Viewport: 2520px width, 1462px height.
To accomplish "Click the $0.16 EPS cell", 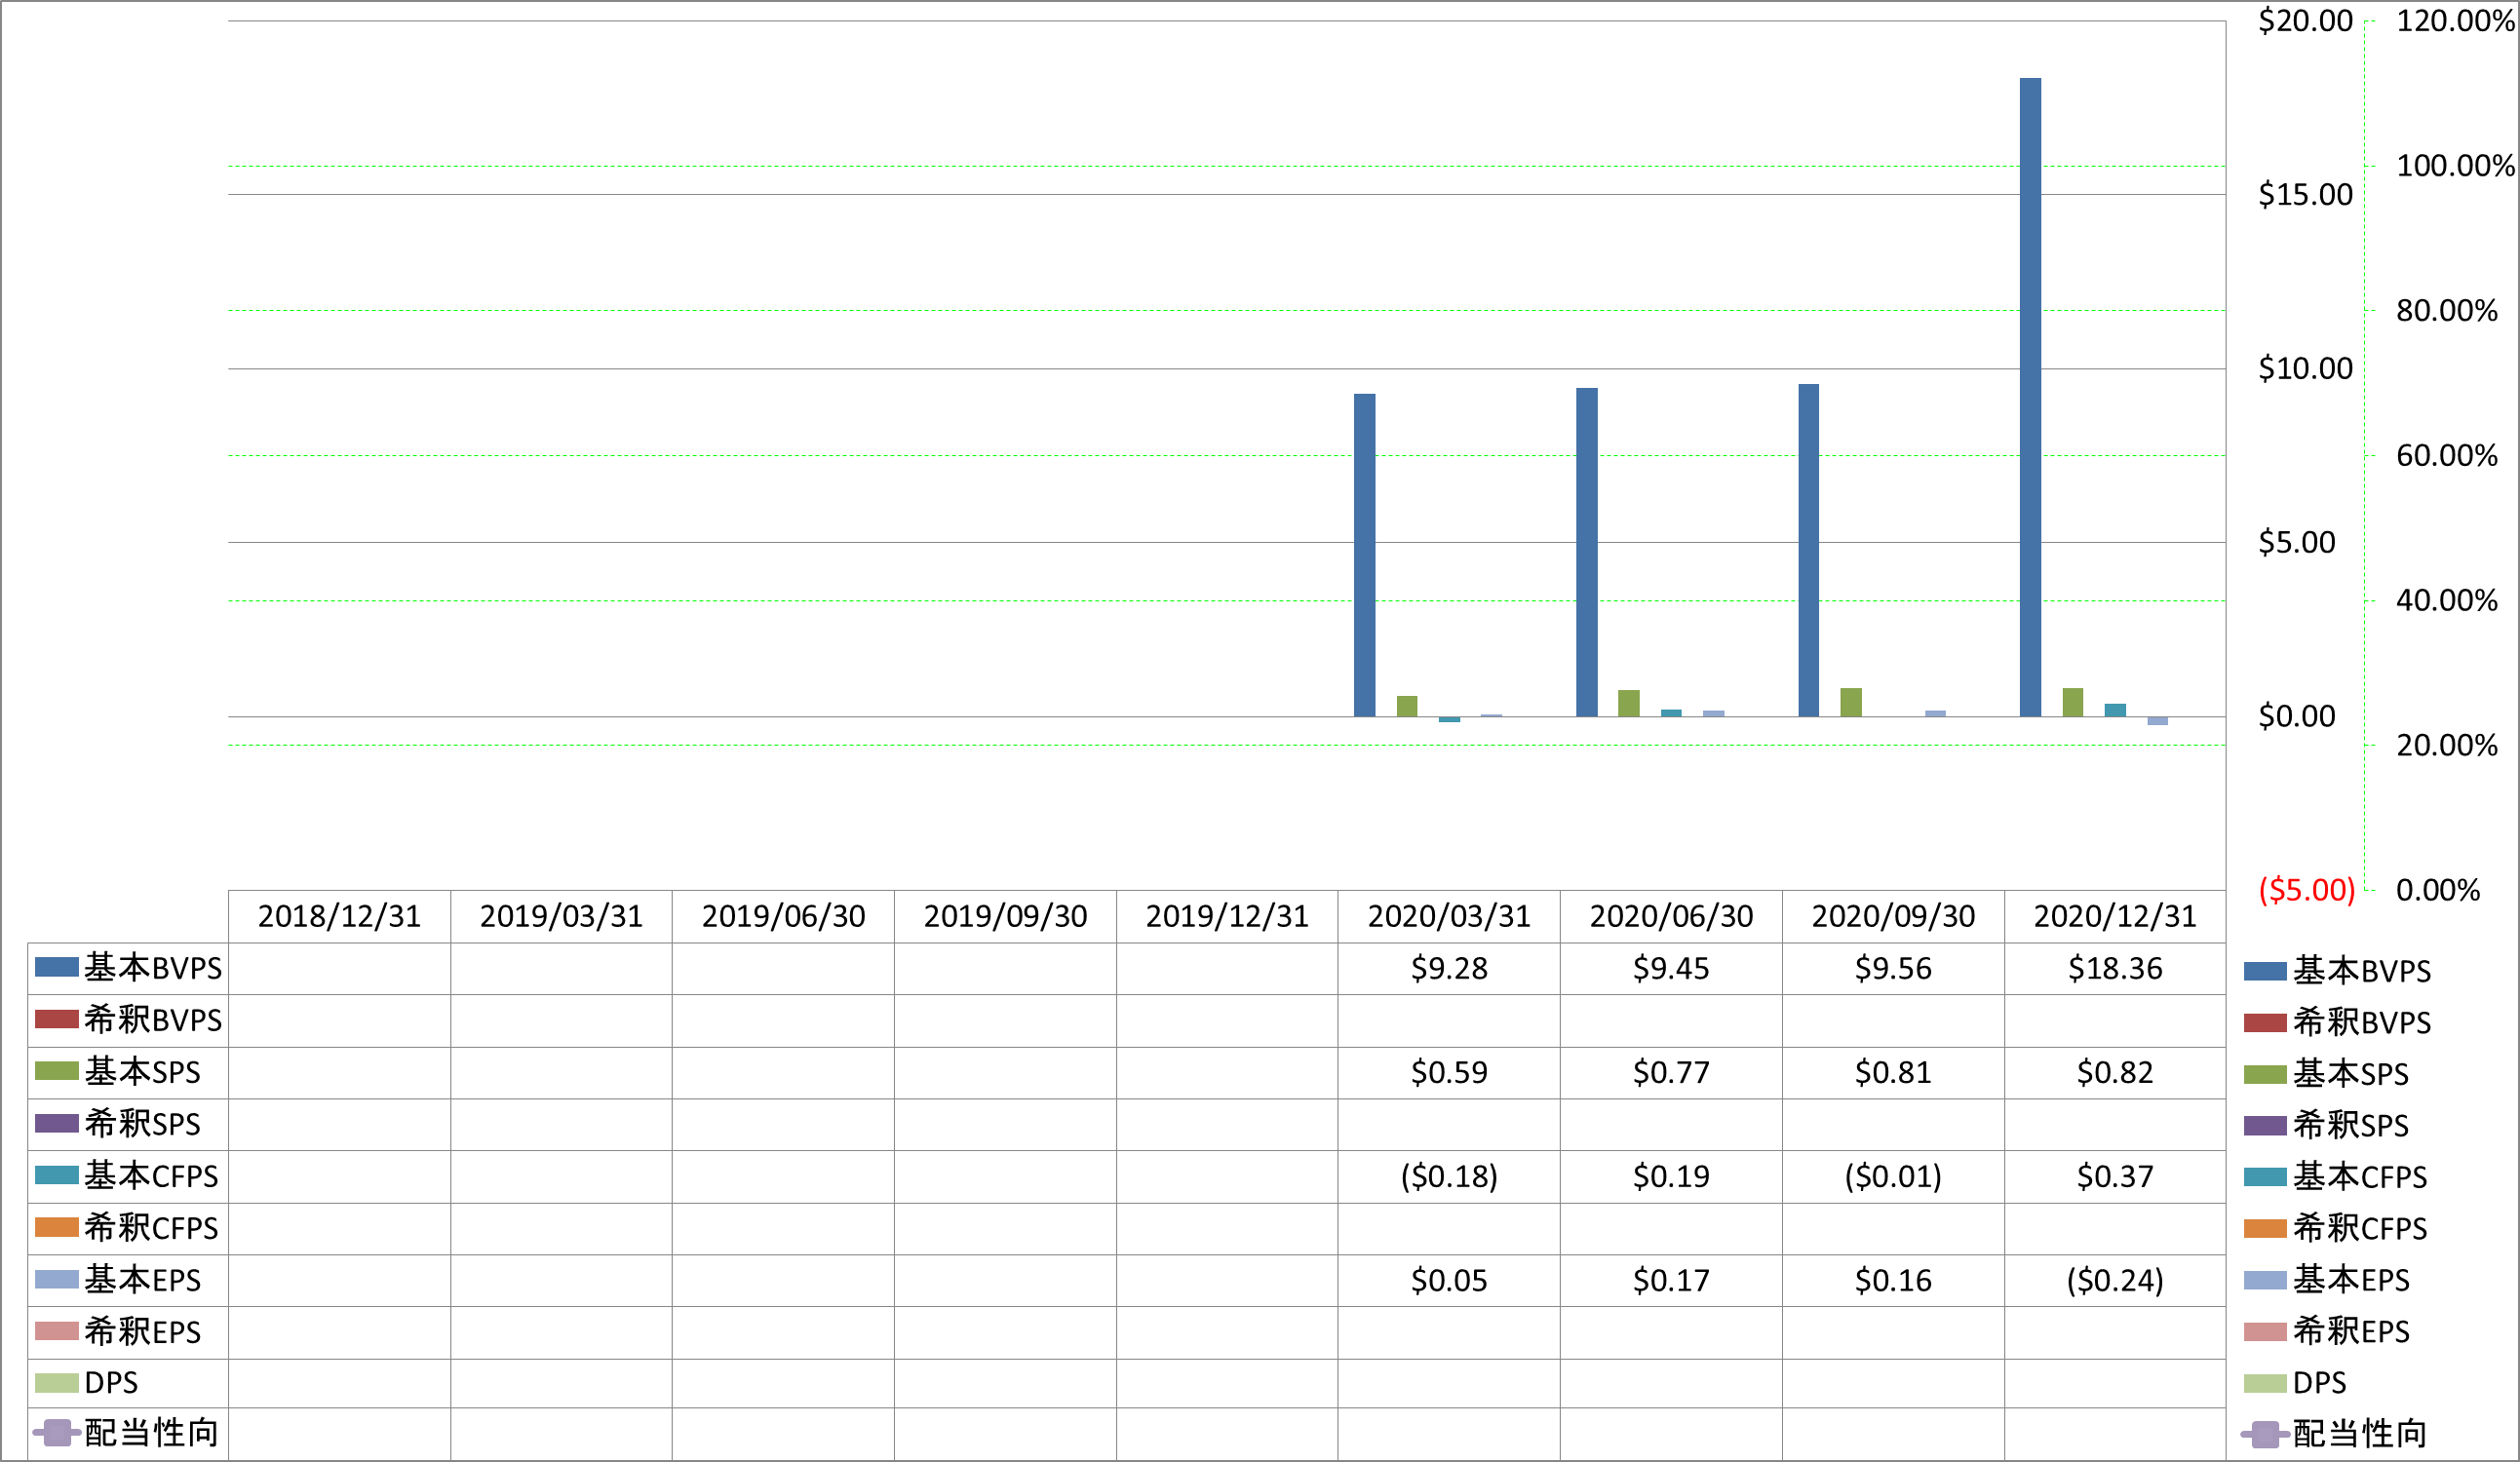I will point(1893,1280).
